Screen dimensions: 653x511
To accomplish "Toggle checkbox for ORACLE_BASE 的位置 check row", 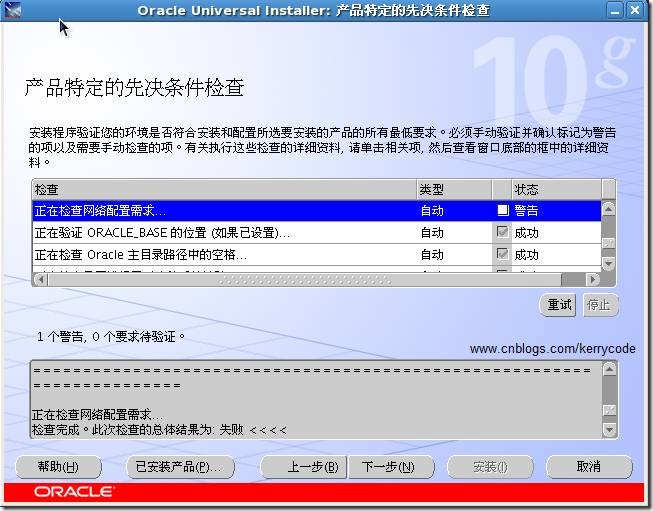I will [503, 232].
